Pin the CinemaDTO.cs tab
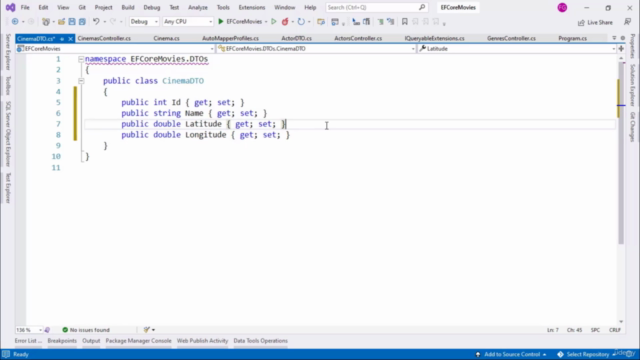Viewport: 640px width, 360px height. click(x=62, y=39)
